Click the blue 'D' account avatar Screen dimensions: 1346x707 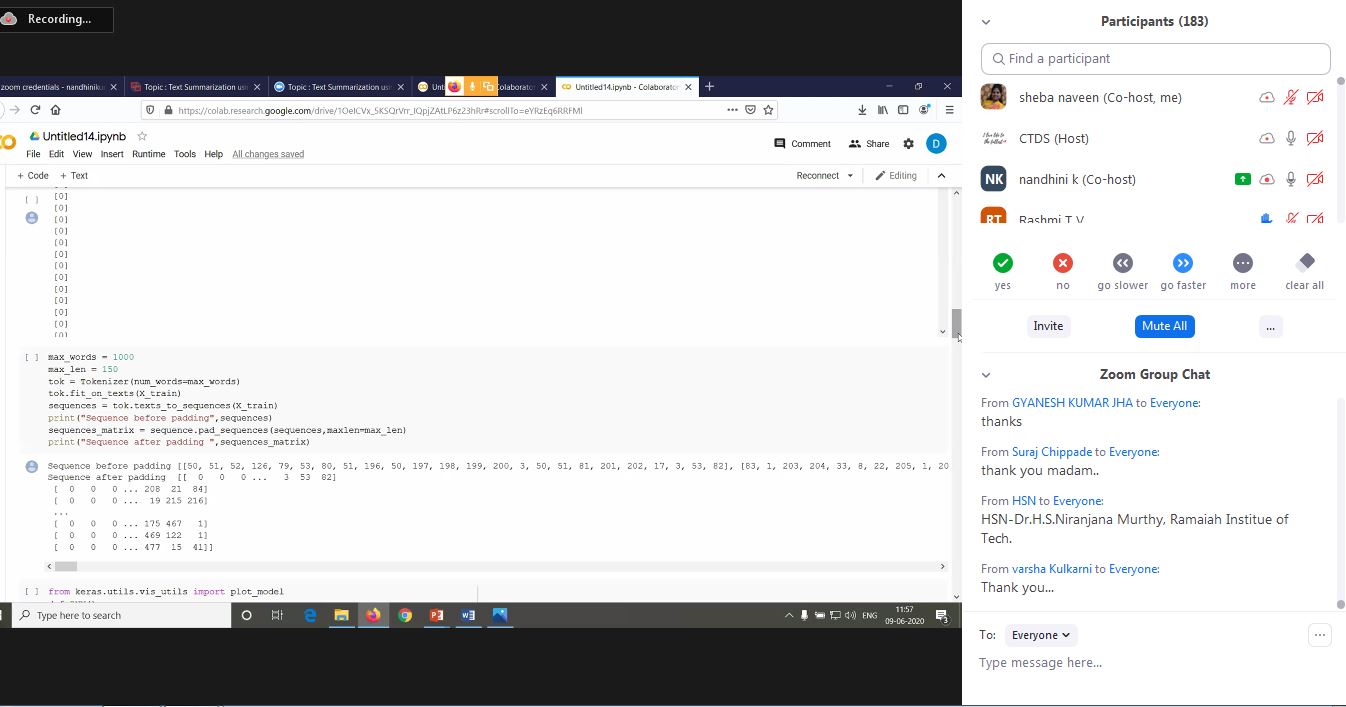click(x=936, y=144)
